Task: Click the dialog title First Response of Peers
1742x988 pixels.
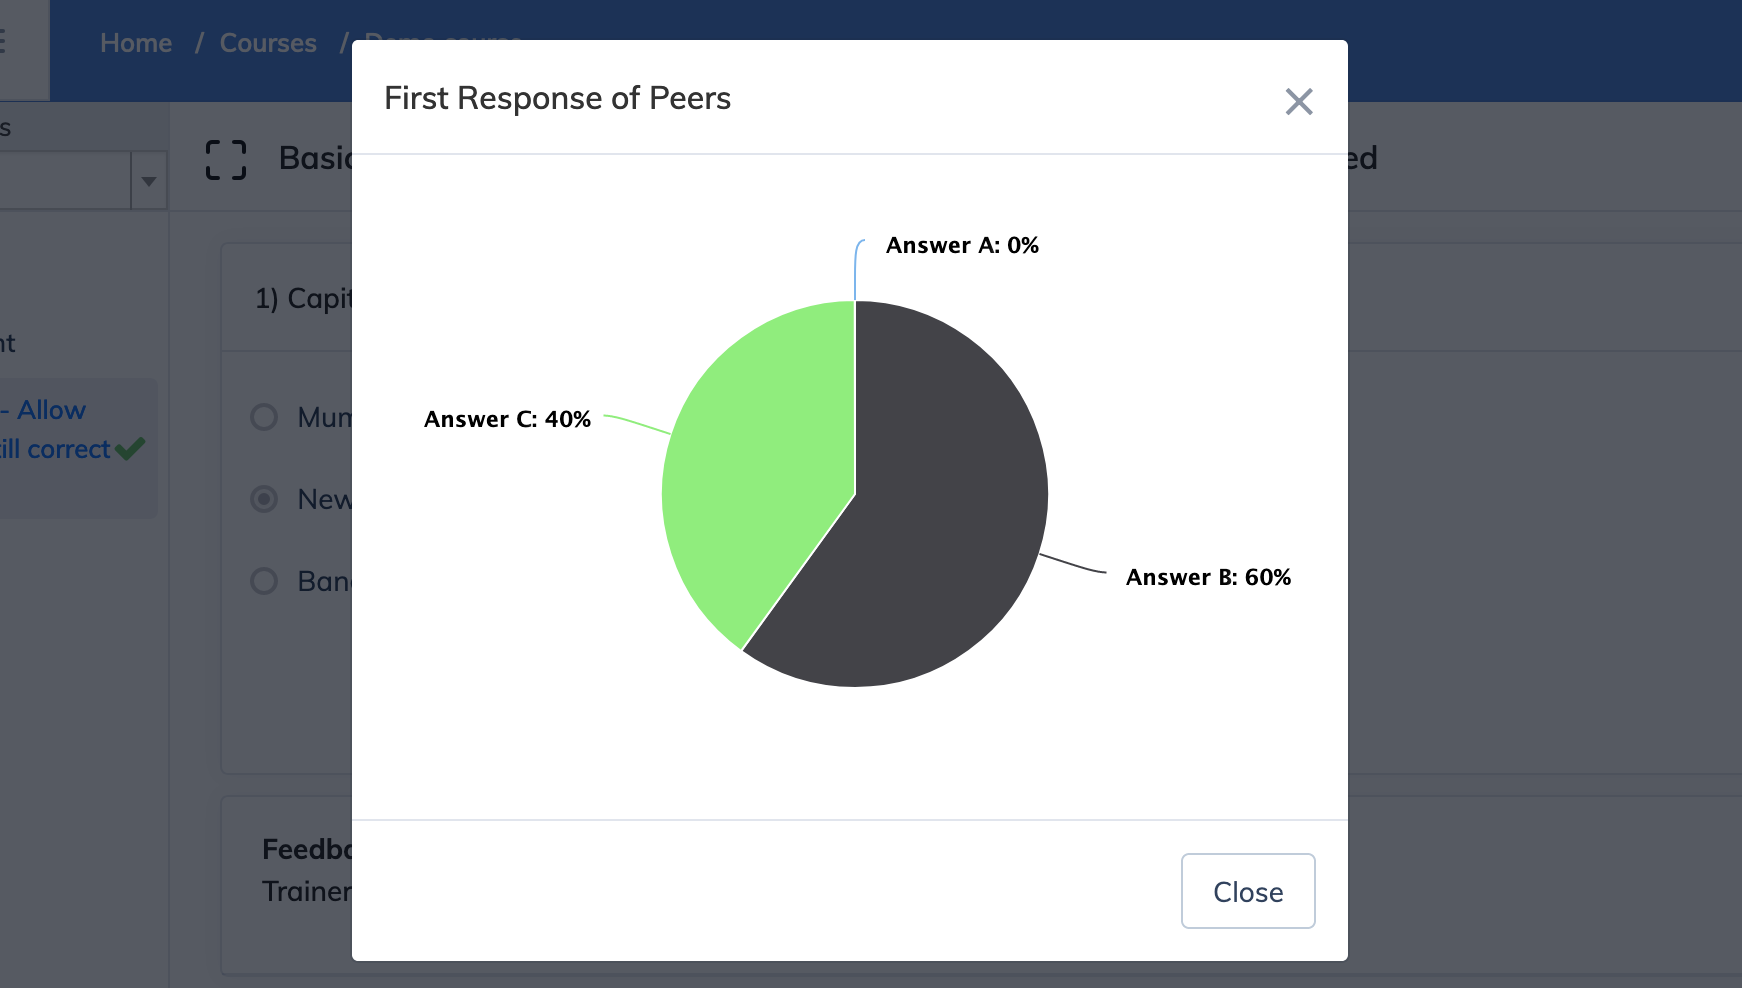Action: tap(557, 98)
